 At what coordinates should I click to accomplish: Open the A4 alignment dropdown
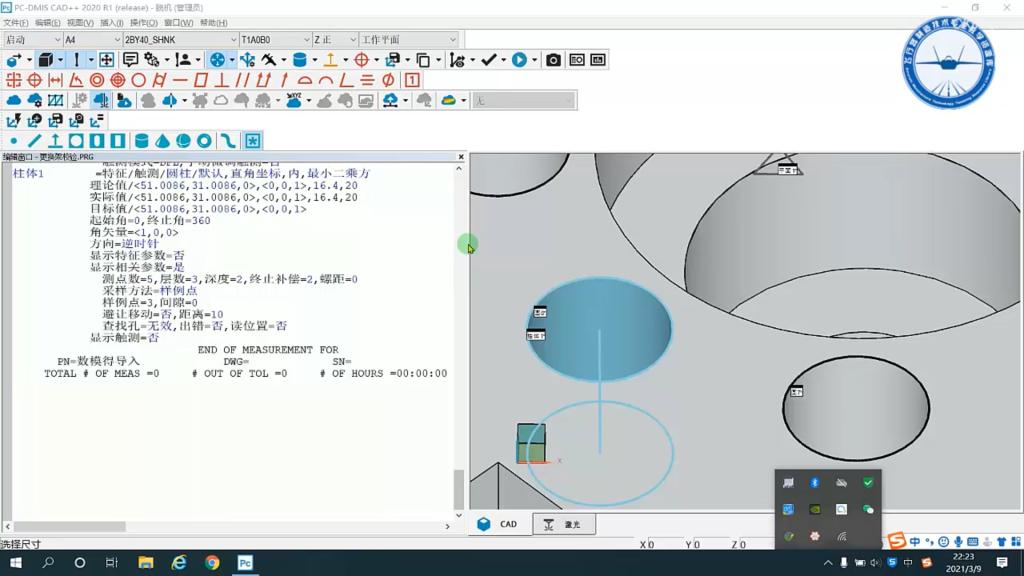point(93,40)
